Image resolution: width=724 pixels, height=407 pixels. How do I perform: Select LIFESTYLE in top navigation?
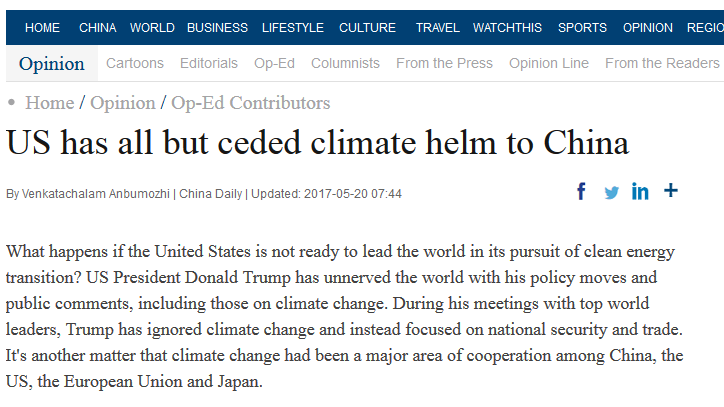click(293, 28)
